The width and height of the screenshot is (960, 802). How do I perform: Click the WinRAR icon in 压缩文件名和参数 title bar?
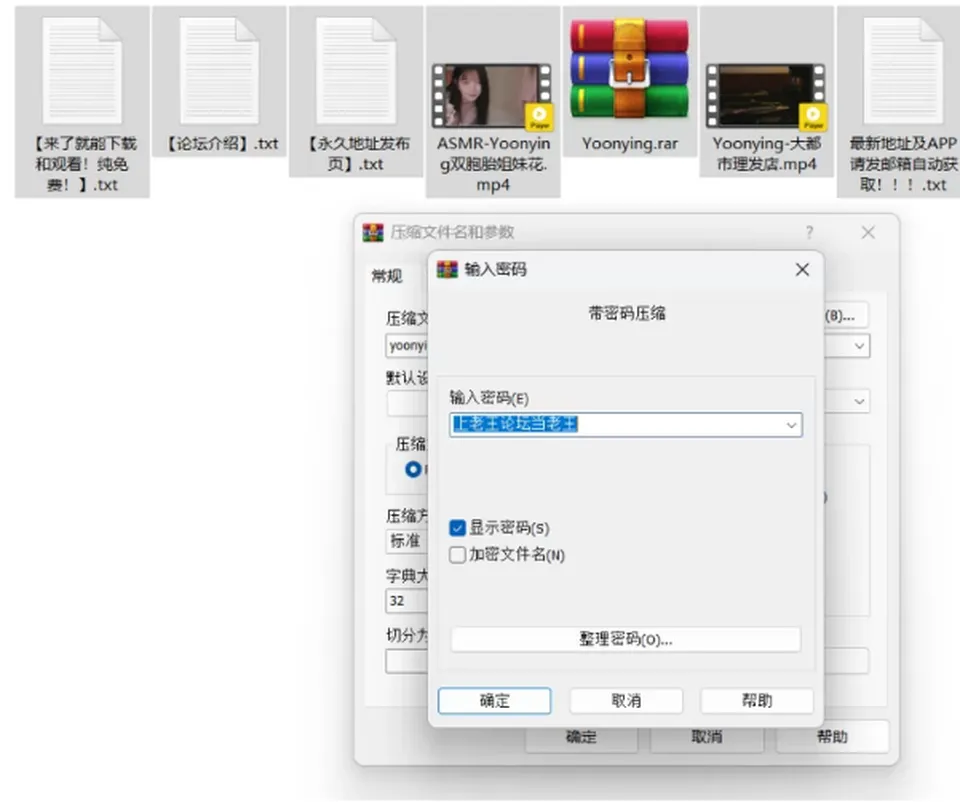(x=373, y=232)
